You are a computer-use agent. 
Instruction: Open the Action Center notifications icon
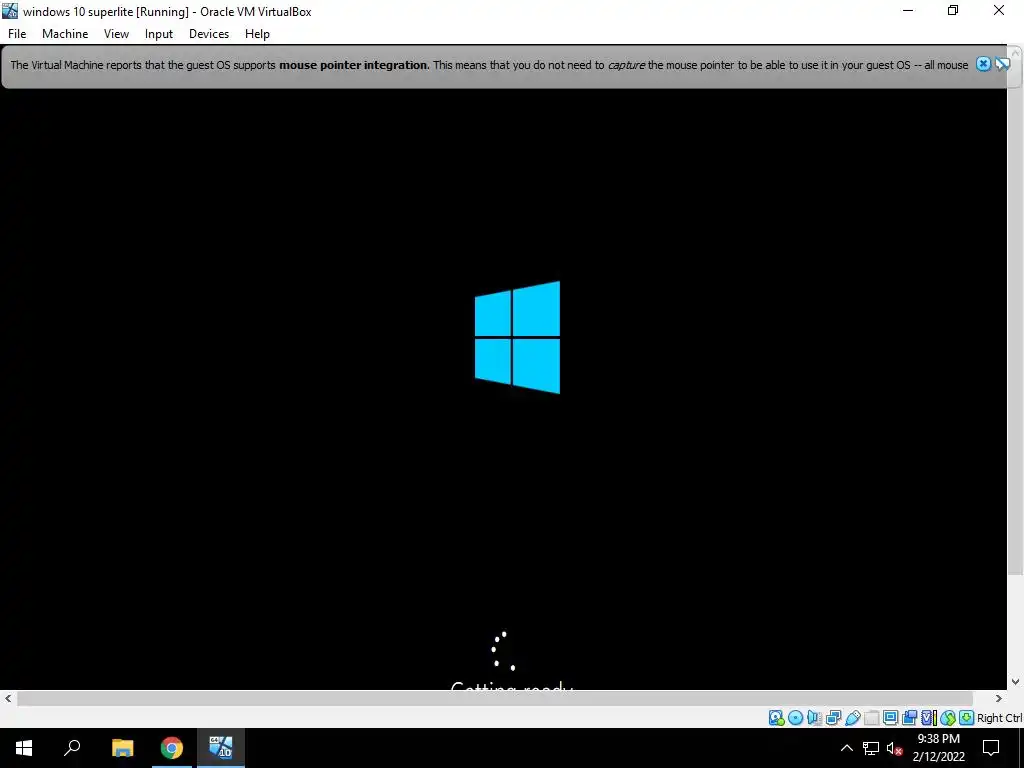coord(991,748)
